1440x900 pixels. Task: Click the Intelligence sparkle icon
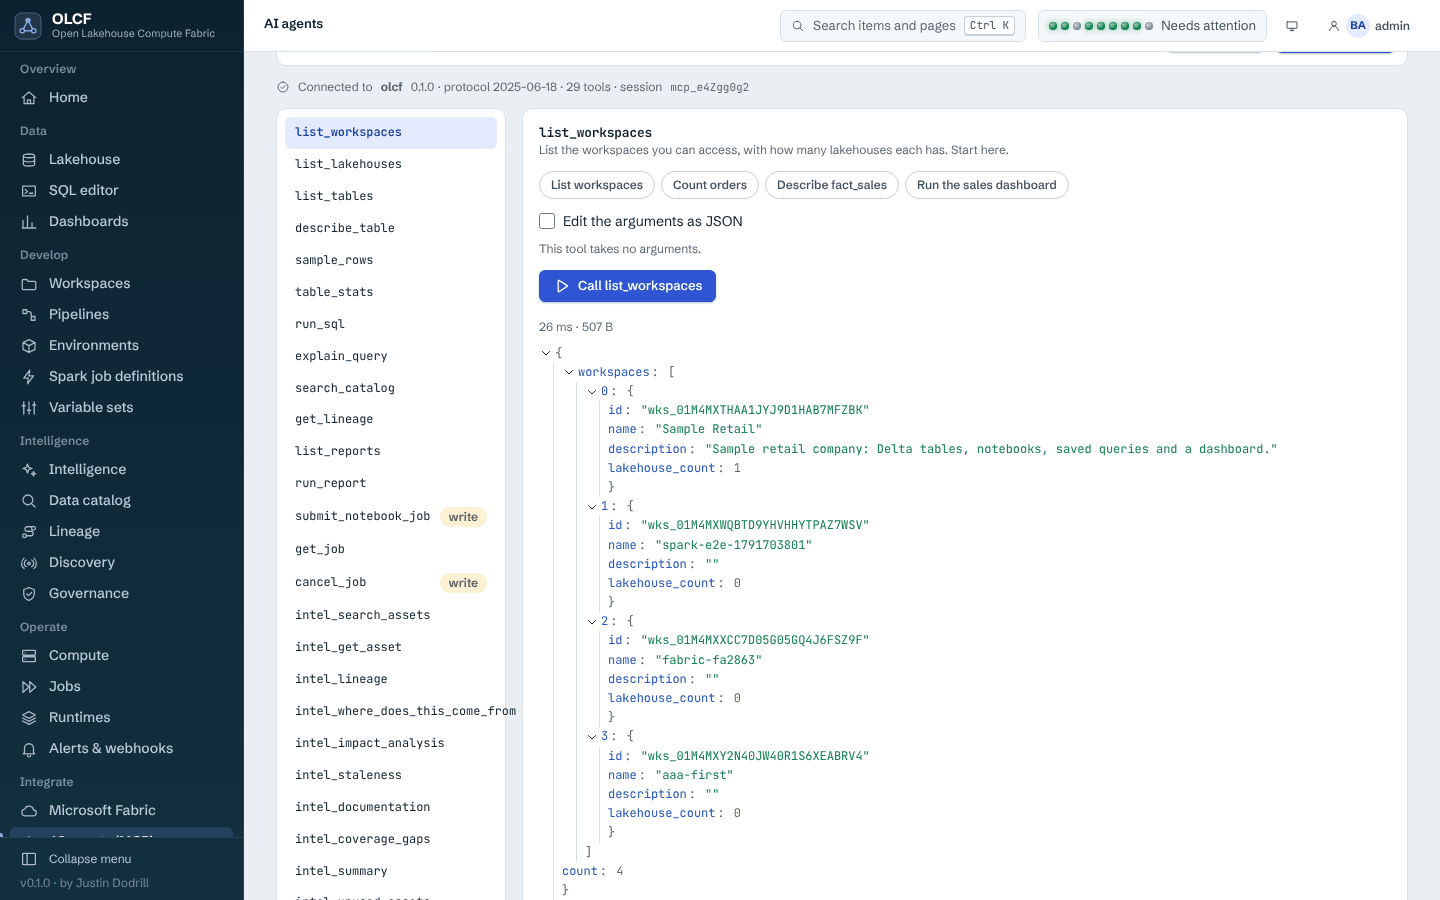coord(29,470)
